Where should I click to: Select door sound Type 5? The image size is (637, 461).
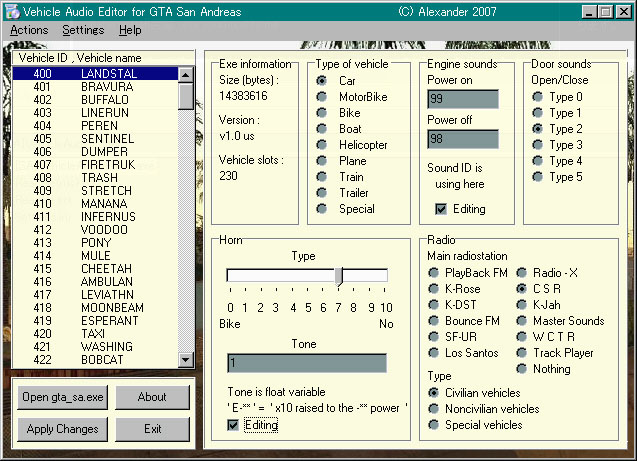point(537,177)
